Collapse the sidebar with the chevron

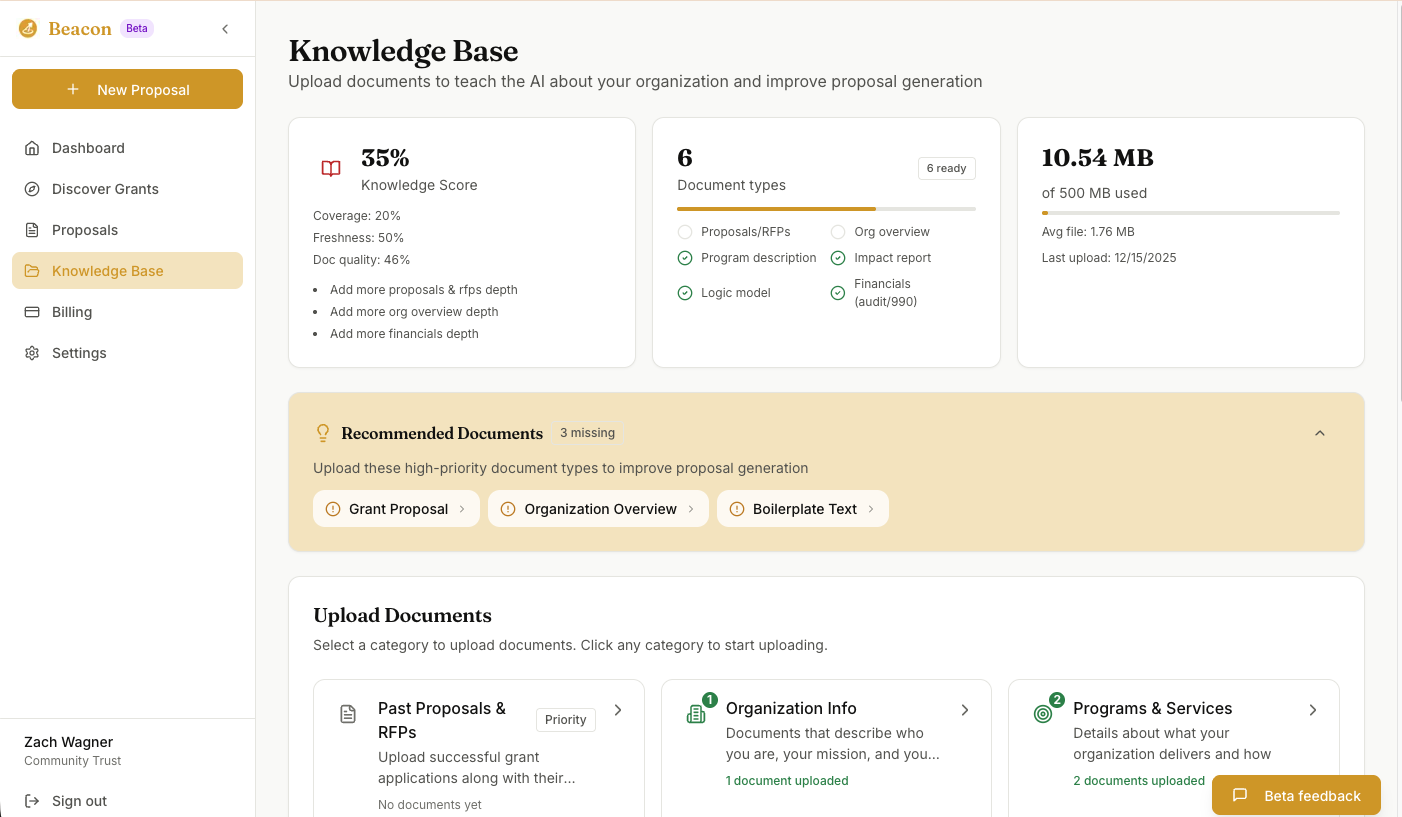pos(225,29)
